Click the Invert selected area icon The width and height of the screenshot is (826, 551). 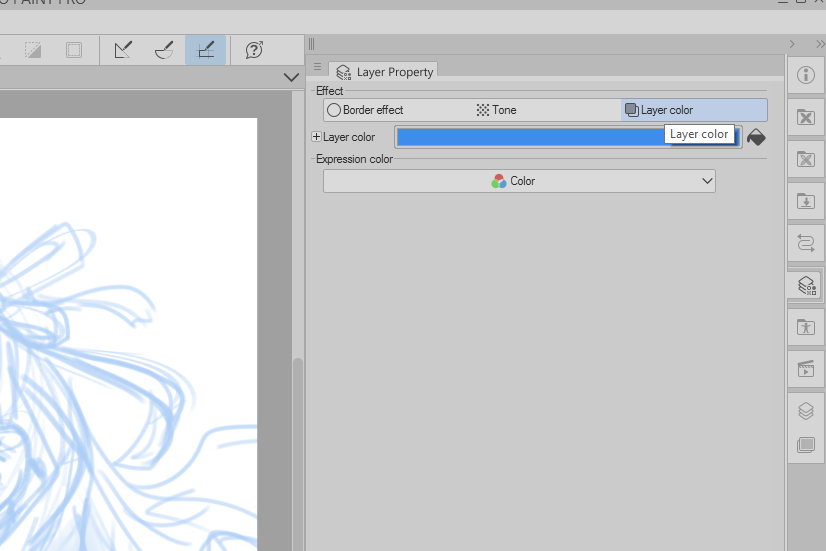[x=33, y=51]
